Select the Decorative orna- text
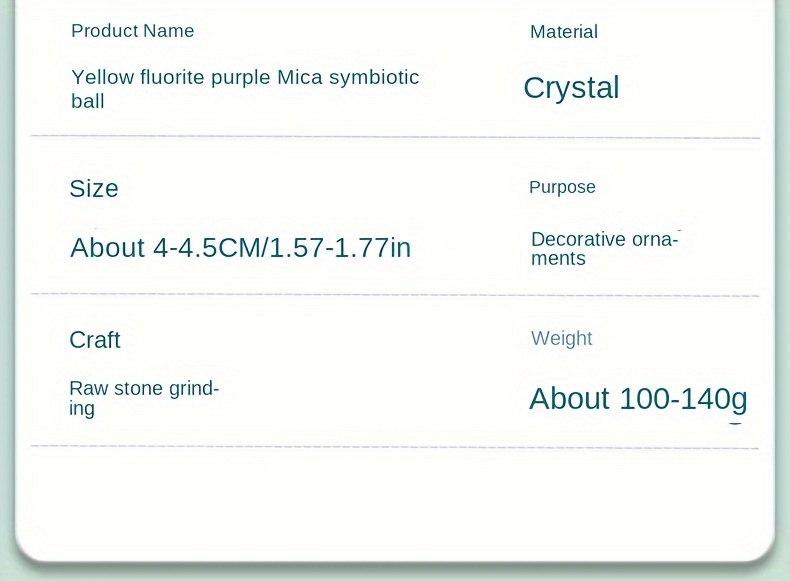Image resolution: width=790 pixels, height=581 pixels. [605, 239]
